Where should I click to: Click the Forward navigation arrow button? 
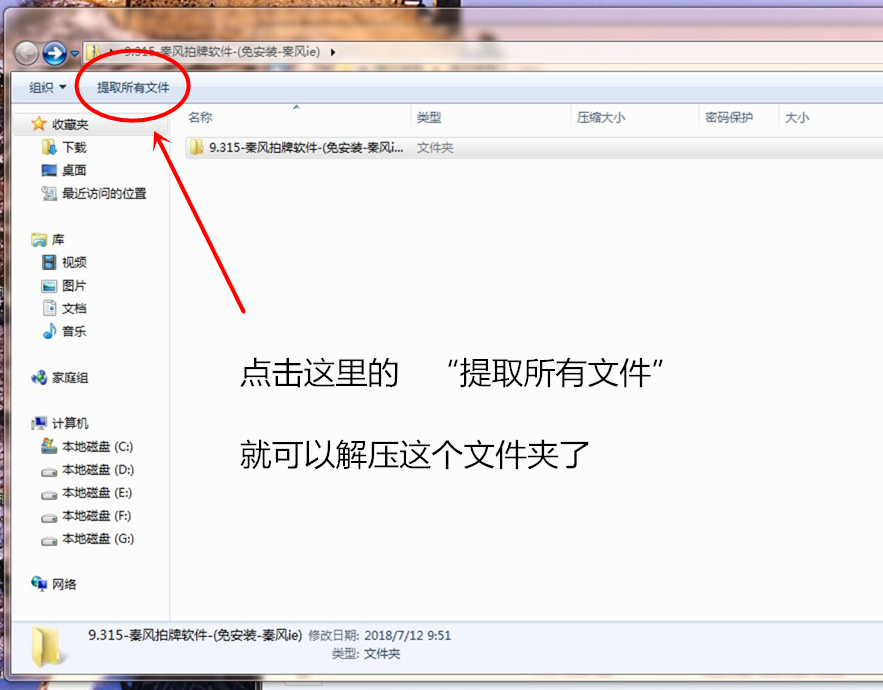55,52
